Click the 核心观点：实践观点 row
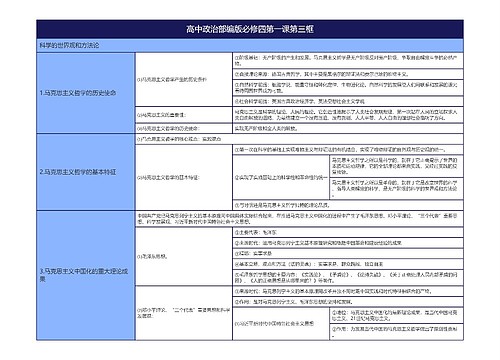This screenshot has height=360, width=500. coord(299,139)
